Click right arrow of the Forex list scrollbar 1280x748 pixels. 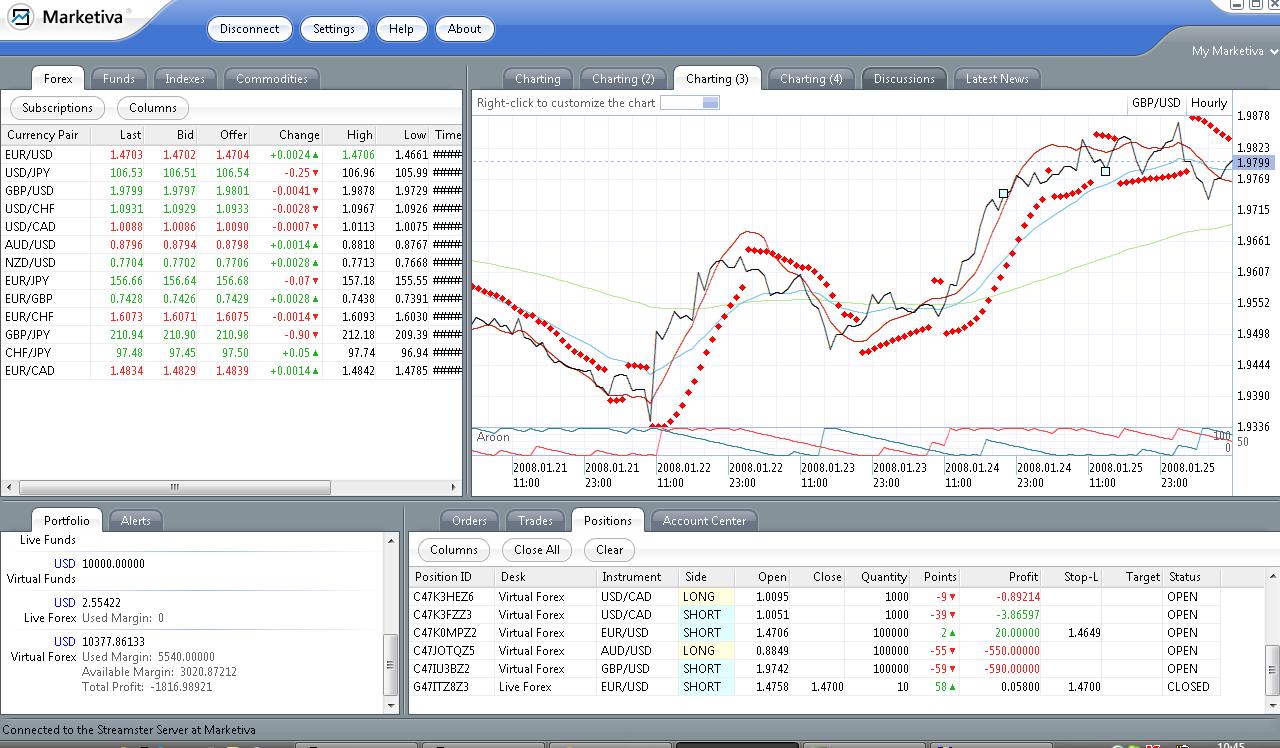454,488
